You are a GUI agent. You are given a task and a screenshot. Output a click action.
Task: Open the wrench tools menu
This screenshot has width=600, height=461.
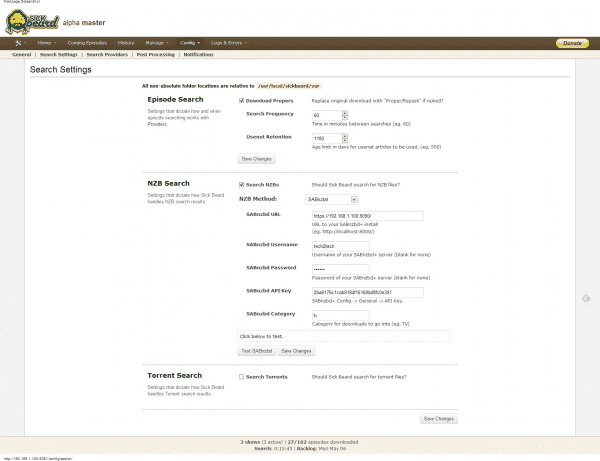pyautogui.click(x=21, y=43)
